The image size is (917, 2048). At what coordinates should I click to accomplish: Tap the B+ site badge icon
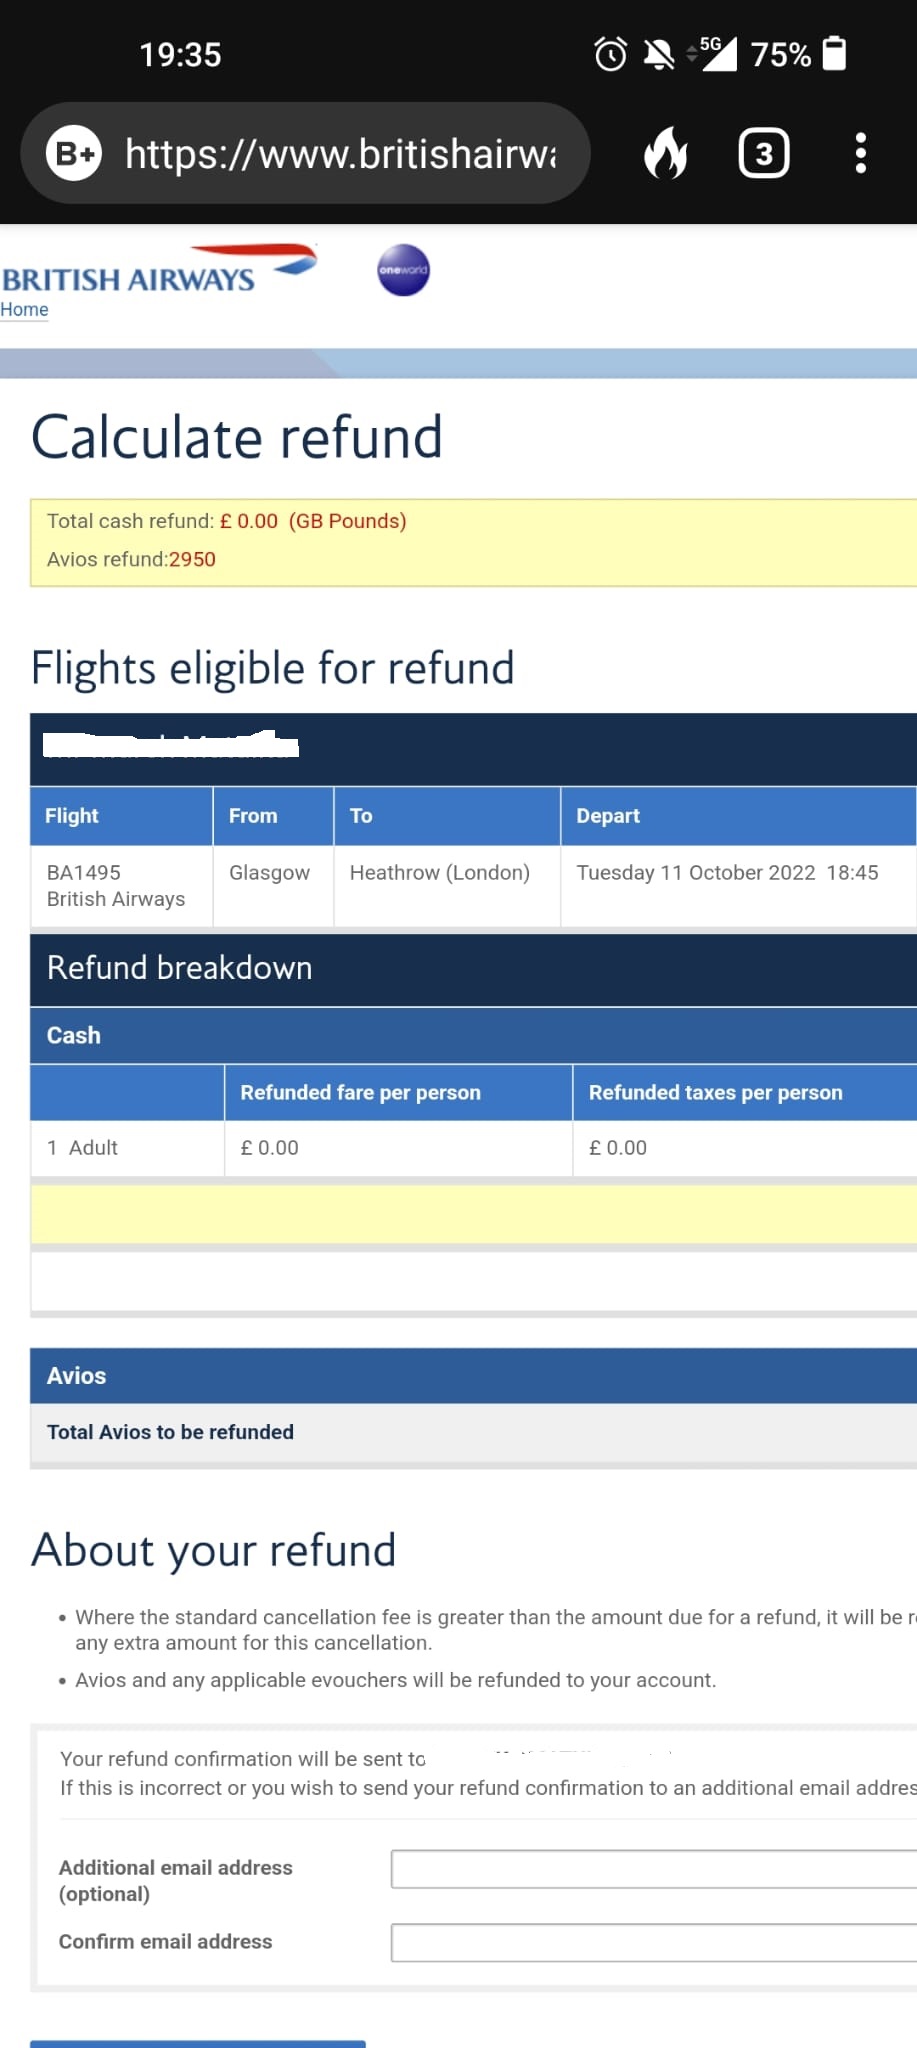coord(74,154)
